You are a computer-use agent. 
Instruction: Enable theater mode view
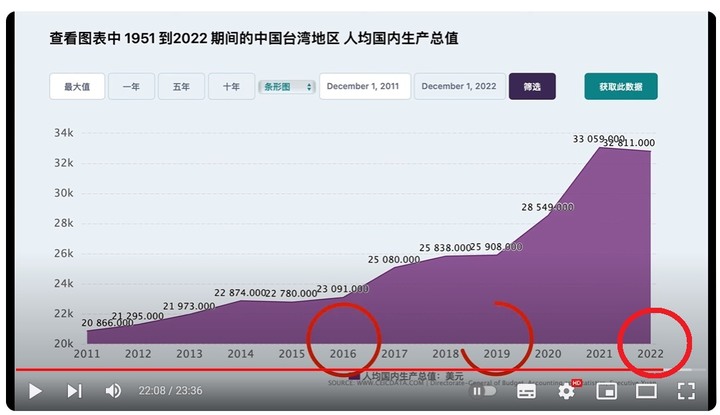(x=646, y=391)
